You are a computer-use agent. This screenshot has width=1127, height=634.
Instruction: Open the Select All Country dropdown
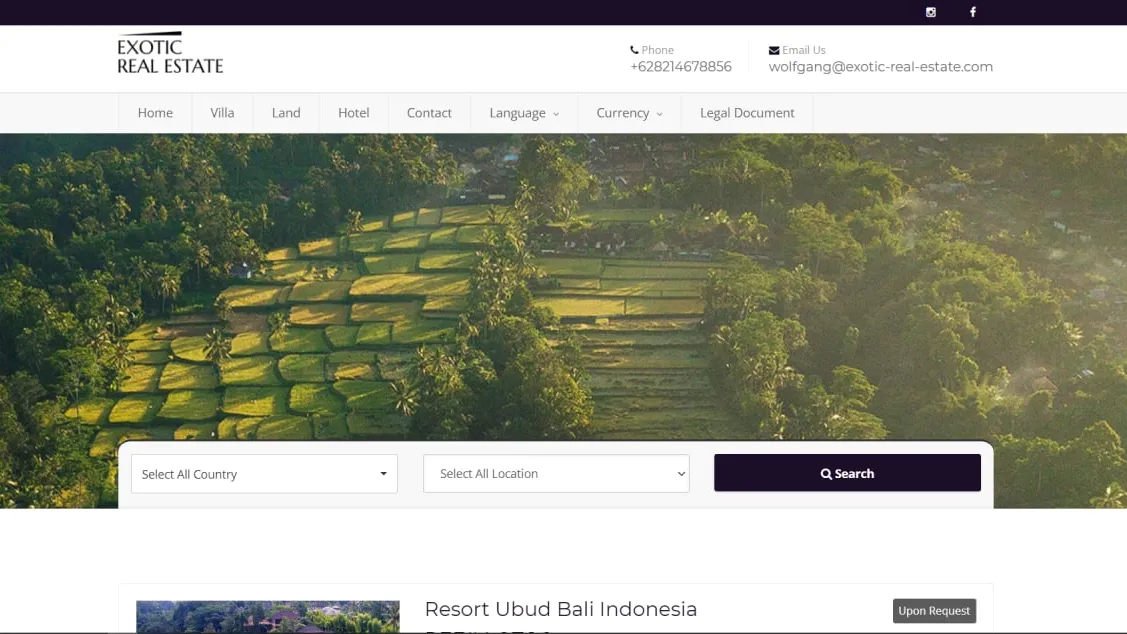pos(264,474)
